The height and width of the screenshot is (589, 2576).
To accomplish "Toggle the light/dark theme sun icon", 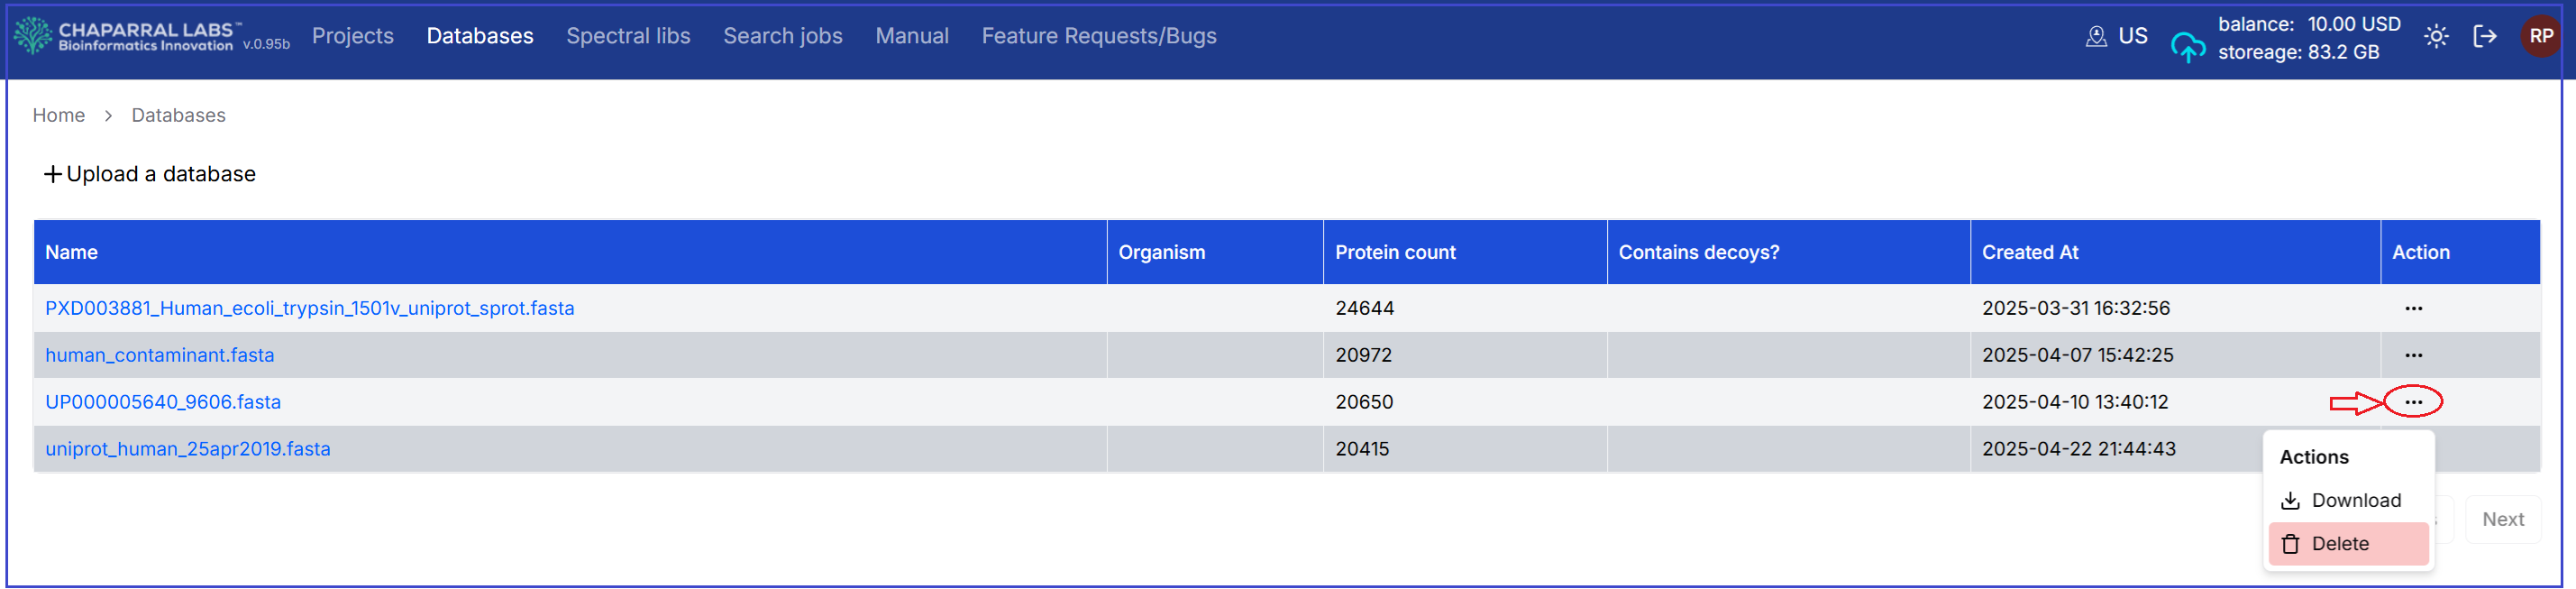I will (x=2436, y=37).
